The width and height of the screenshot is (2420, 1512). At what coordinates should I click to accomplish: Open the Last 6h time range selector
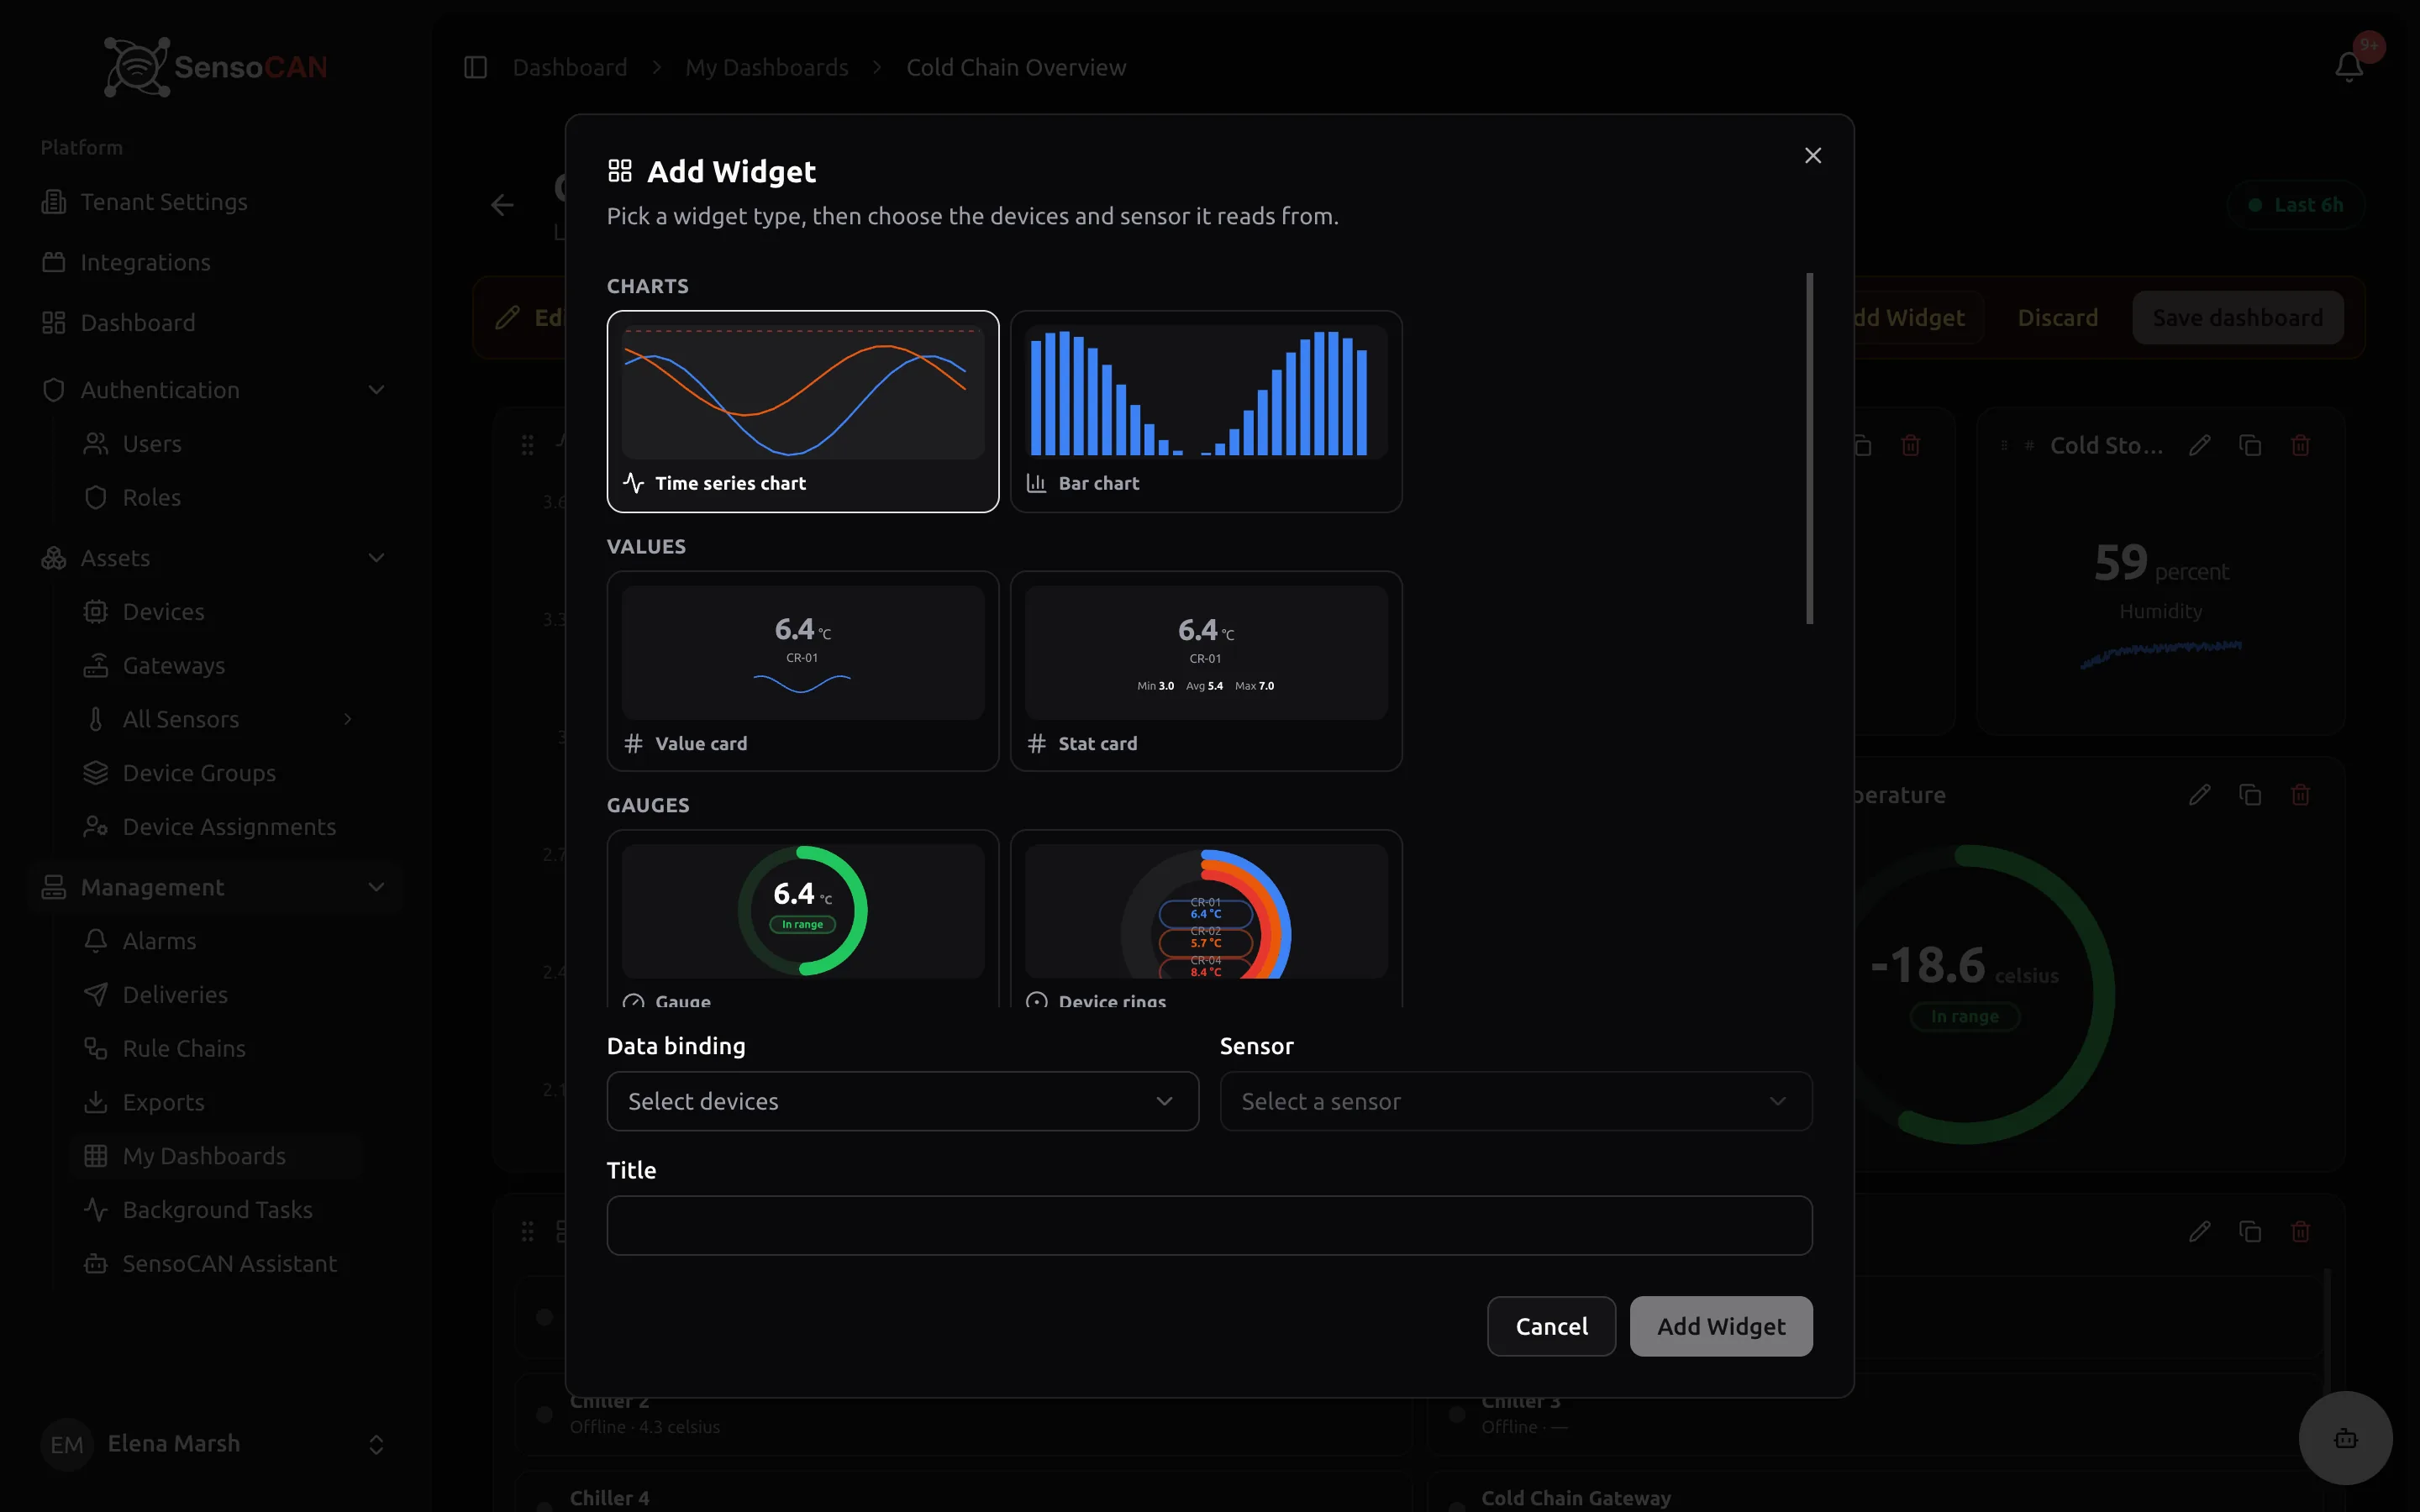point(2295,205)
